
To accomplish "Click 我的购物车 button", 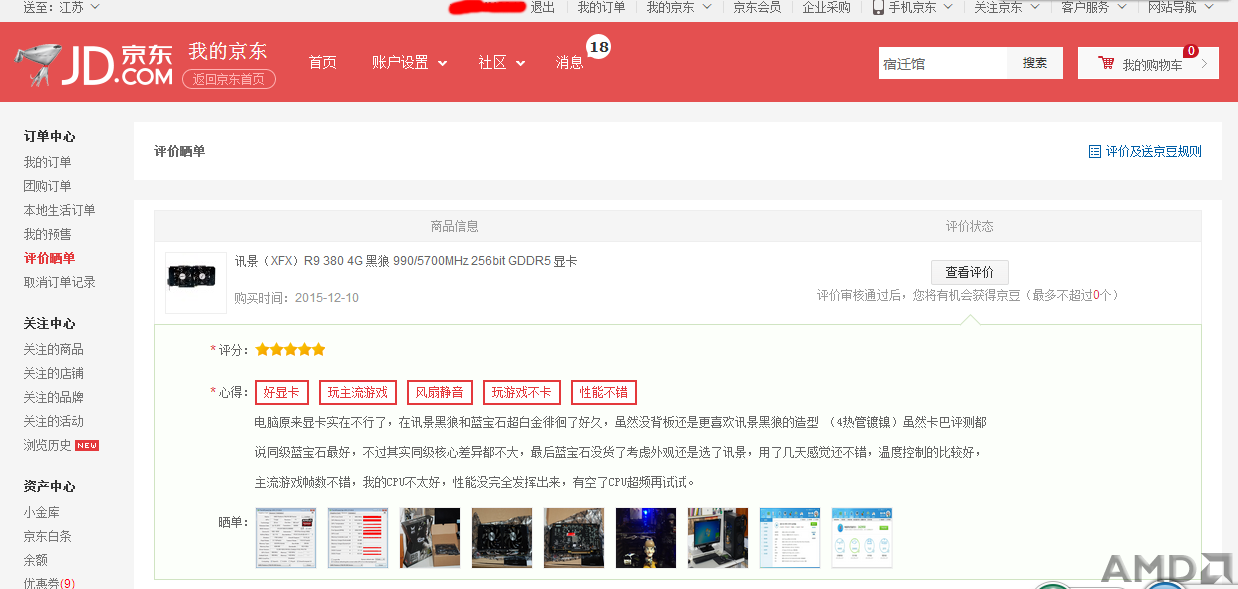I will pos(1148,63).
